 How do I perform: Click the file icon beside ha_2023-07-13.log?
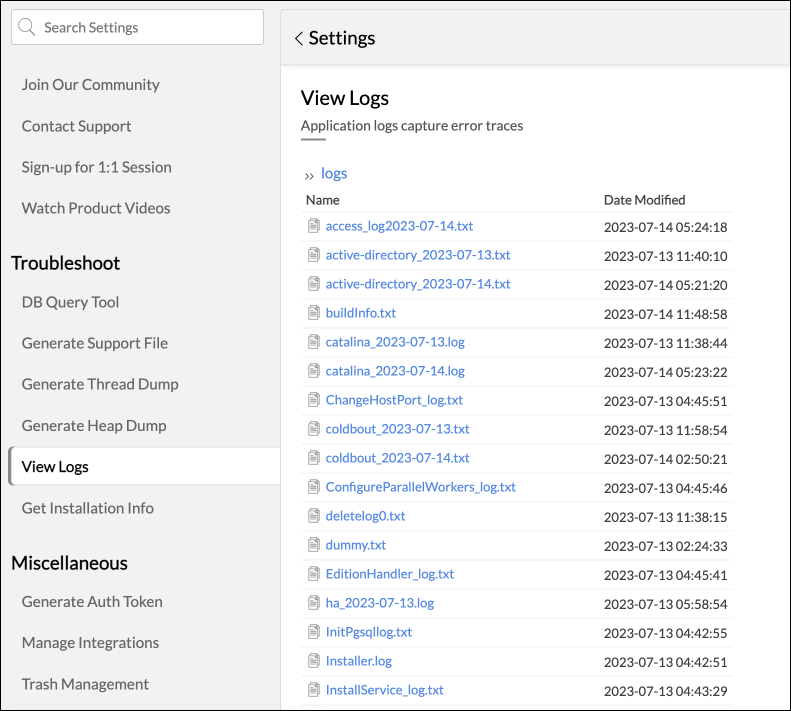[x=314, y=604]
